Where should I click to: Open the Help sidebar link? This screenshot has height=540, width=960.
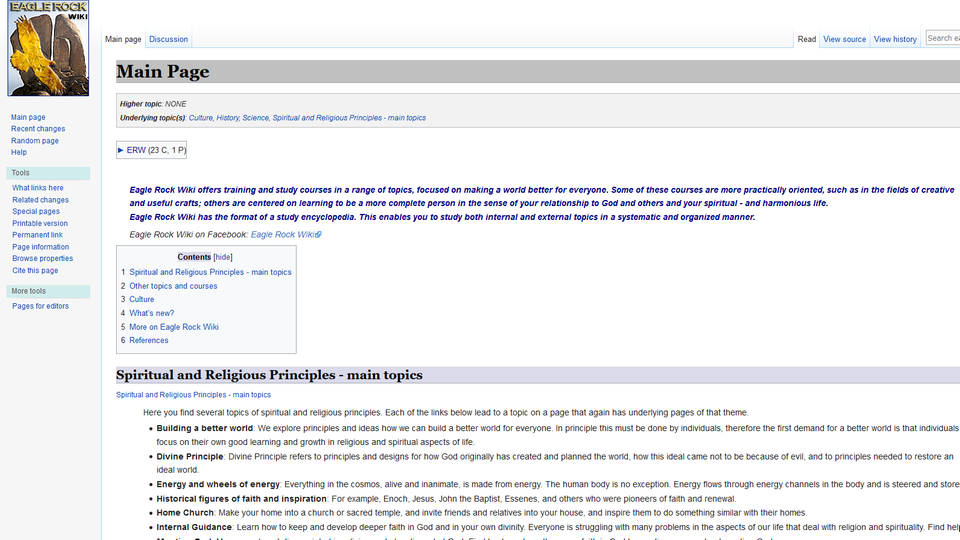[19, 152]
